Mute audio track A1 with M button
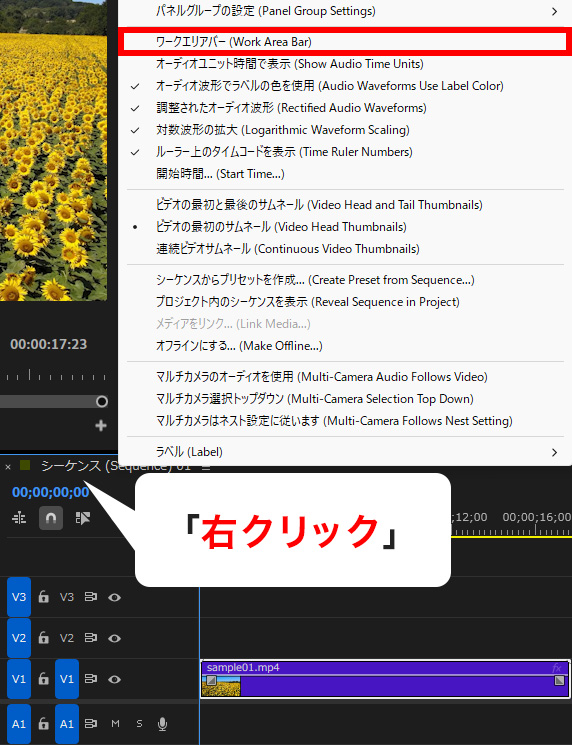 coord(115,724)
